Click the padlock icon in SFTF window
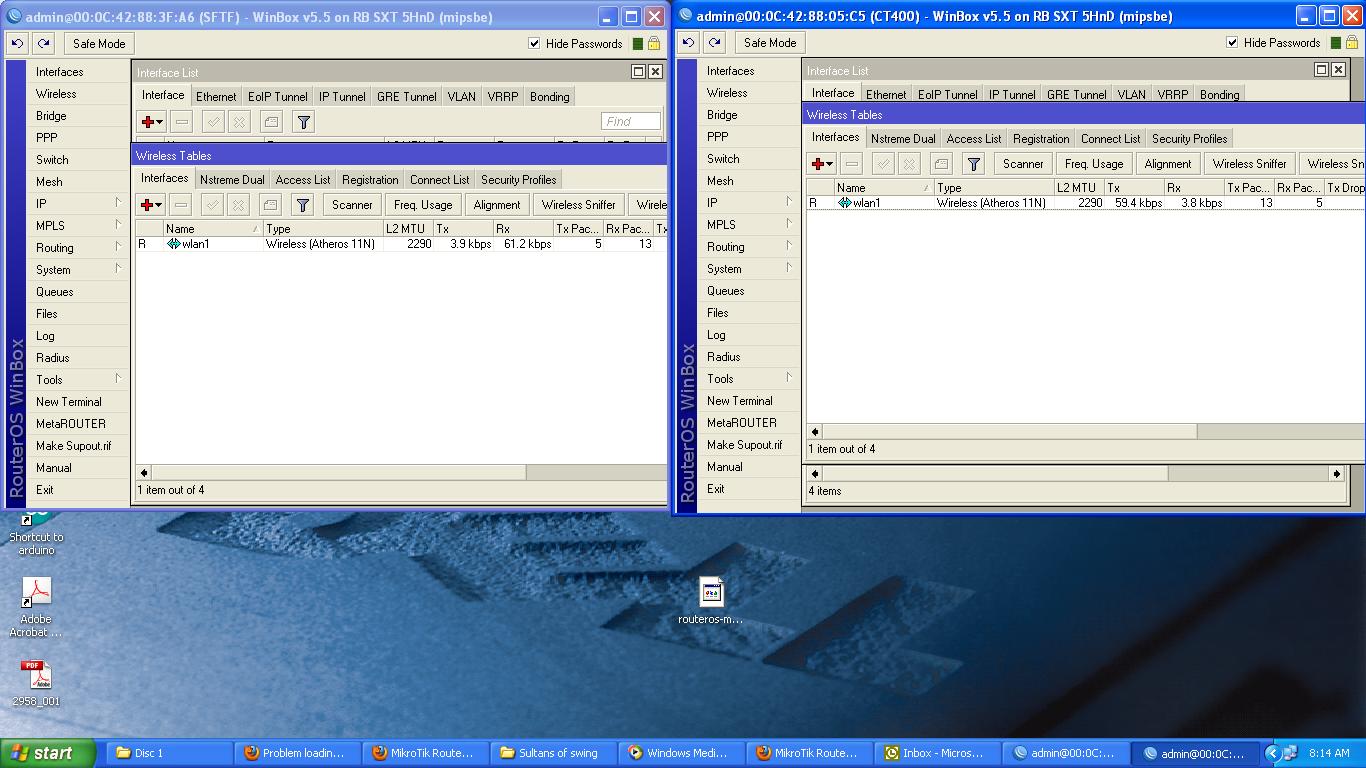The height and width of the screenshot is (768, 1366). 654,44
